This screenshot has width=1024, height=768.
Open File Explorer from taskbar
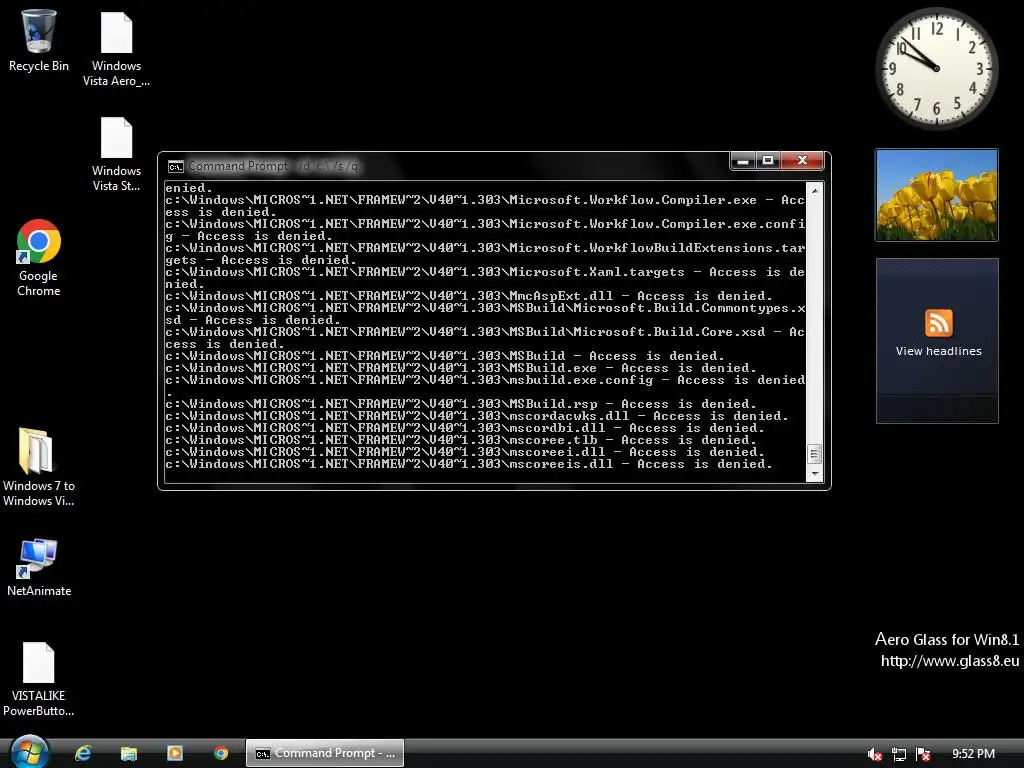click(x=129, y=753)
